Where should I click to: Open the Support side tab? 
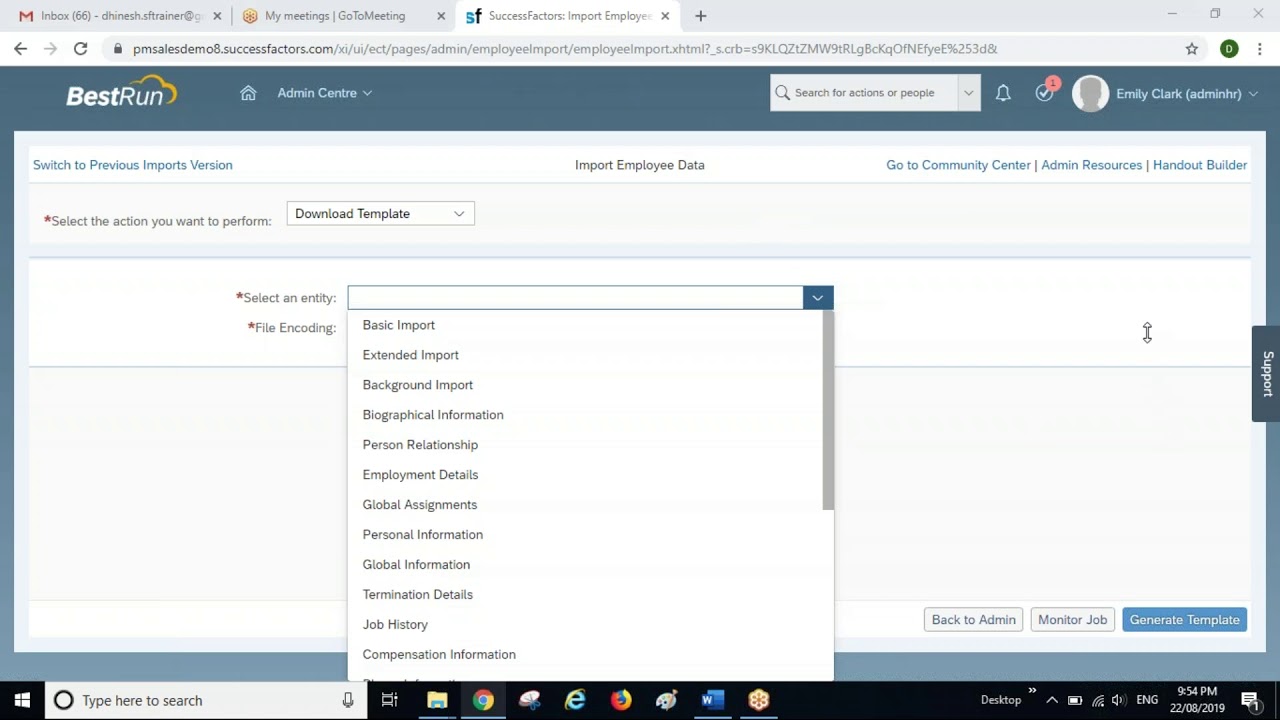tap(1267, 374)
